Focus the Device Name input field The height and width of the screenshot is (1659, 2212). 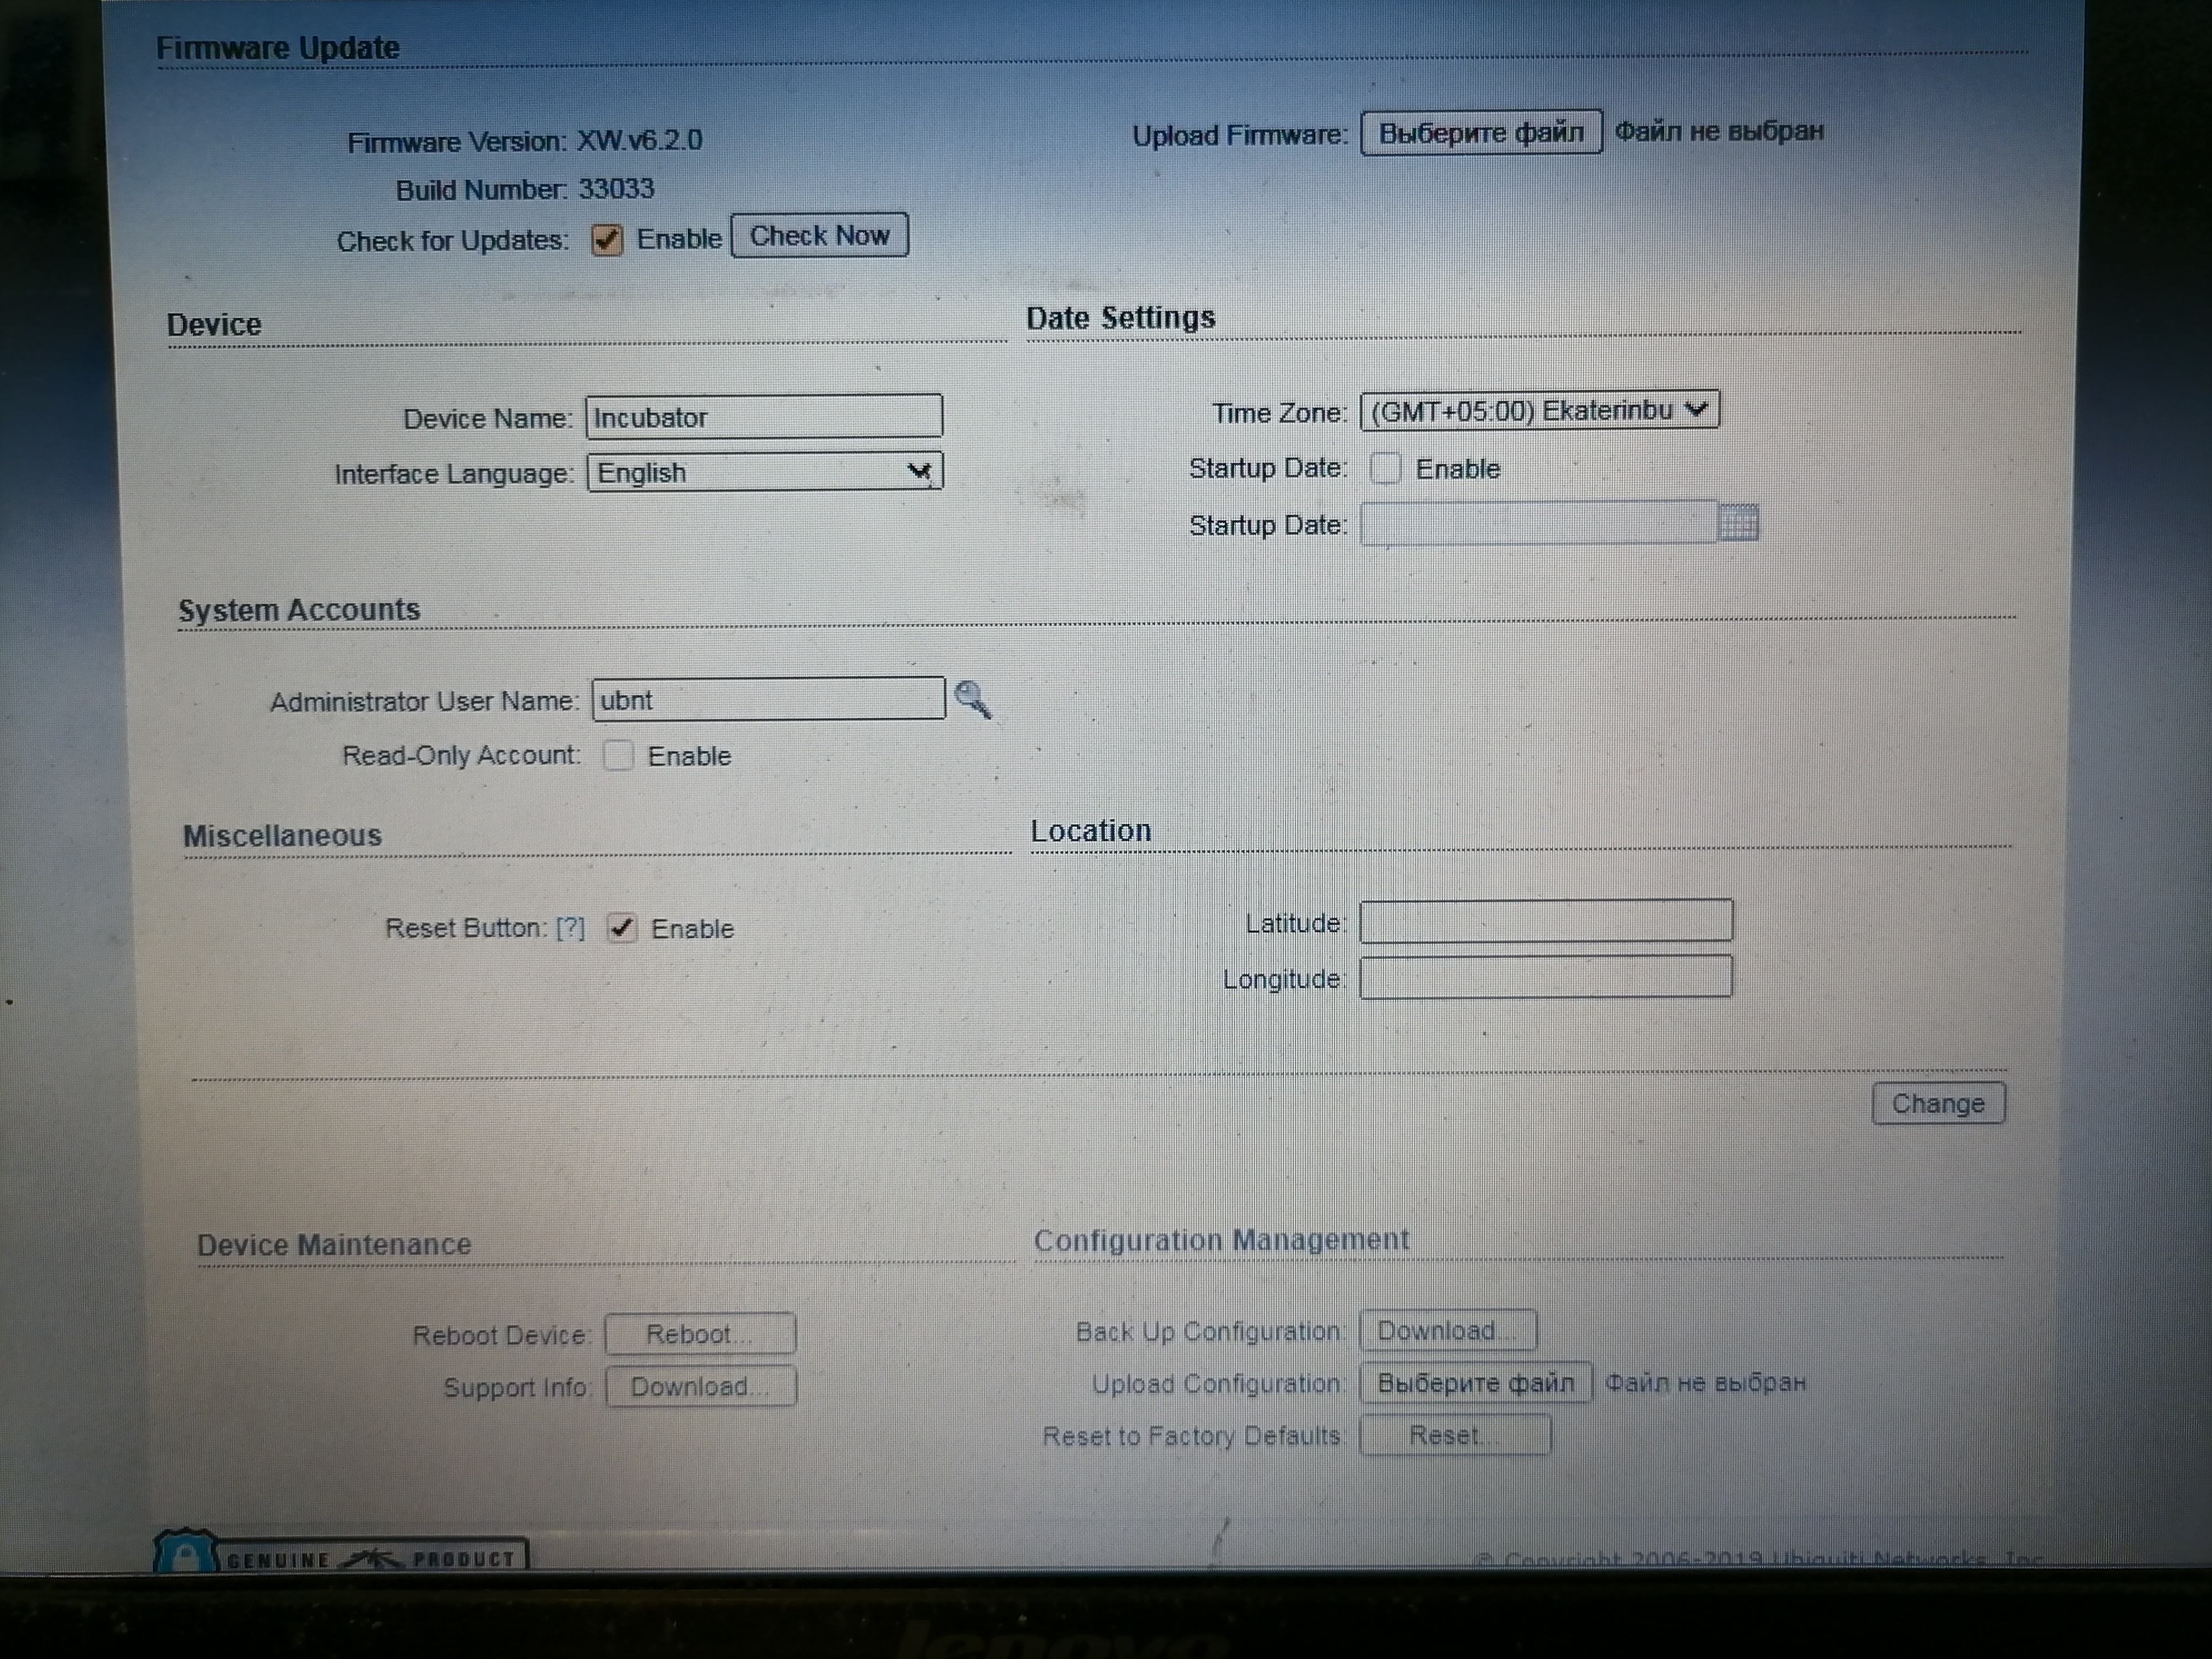click(764, 416)
